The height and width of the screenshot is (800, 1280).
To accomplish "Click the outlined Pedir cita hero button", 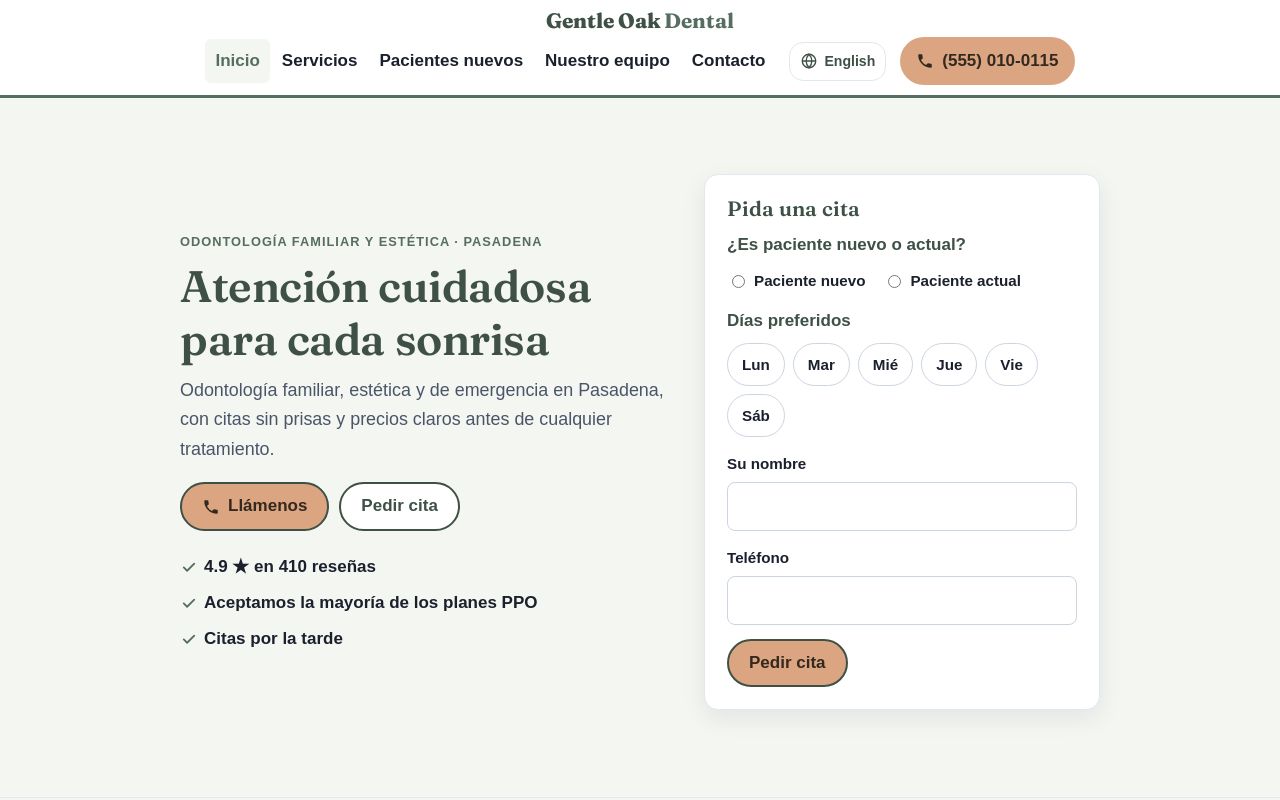I will [x=399, y=506].
